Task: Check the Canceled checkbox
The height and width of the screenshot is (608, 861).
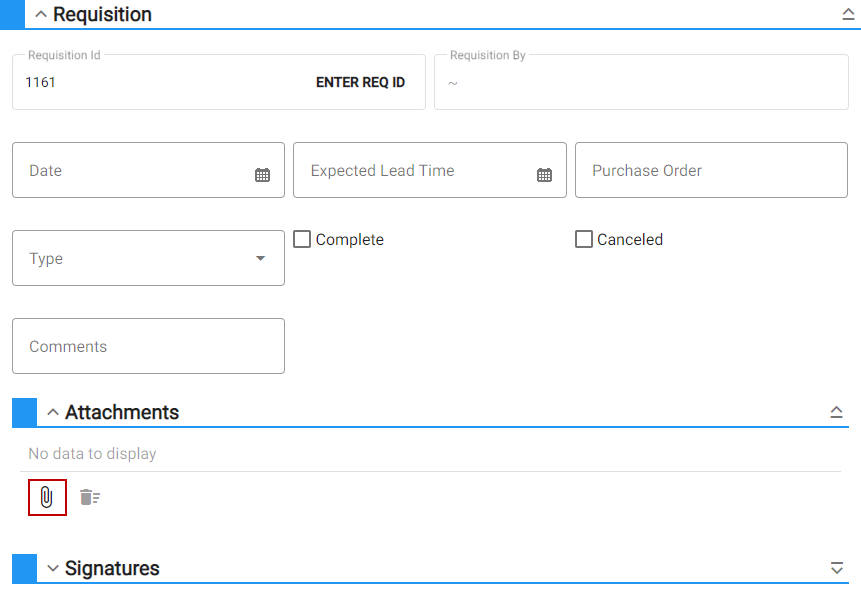Action: click(584, 239)
